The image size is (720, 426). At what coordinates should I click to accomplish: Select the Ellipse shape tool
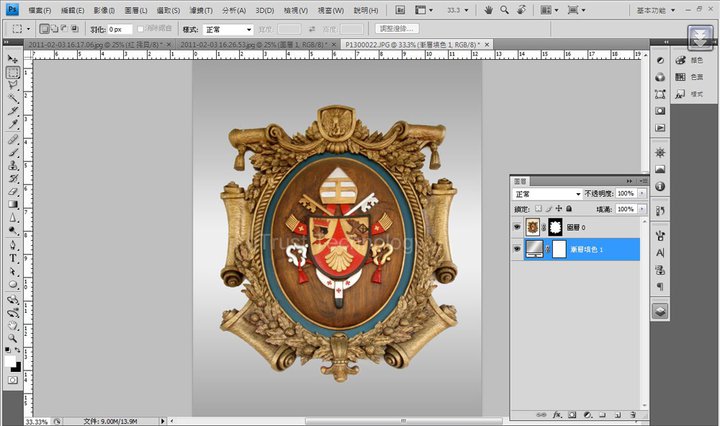[13, 284]
